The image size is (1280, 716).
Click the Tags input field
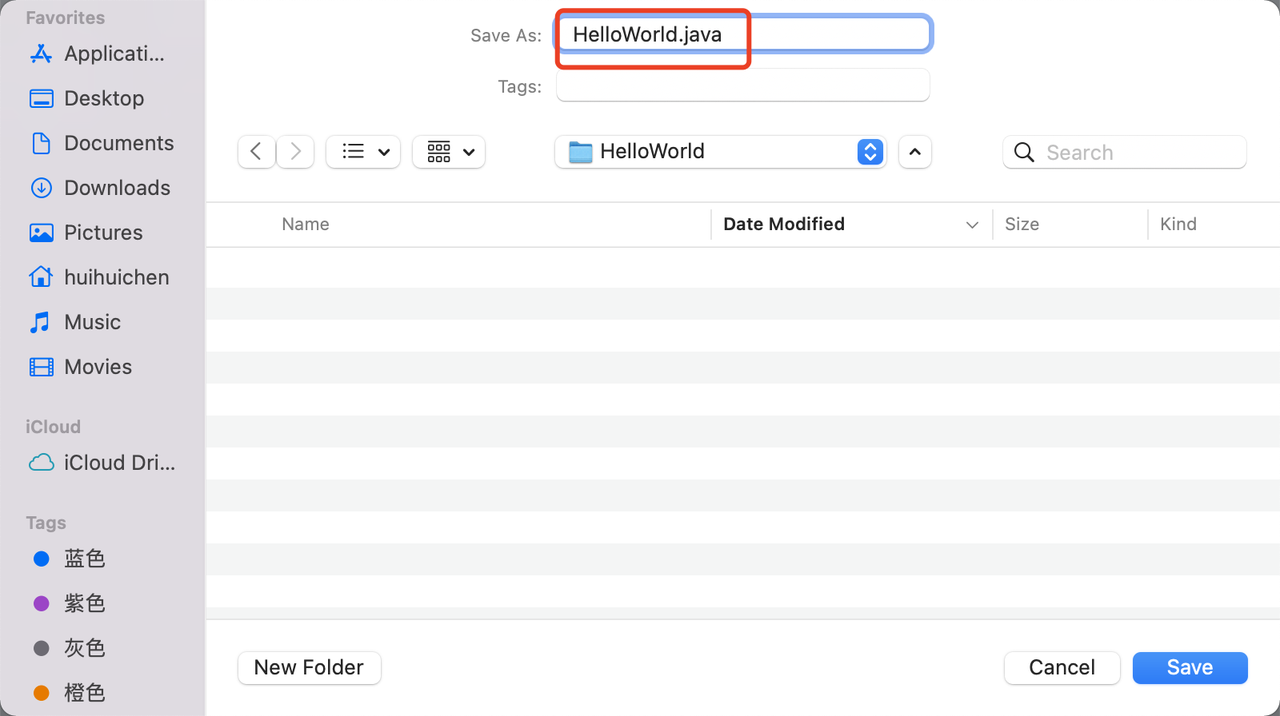(x=743, y=86)
